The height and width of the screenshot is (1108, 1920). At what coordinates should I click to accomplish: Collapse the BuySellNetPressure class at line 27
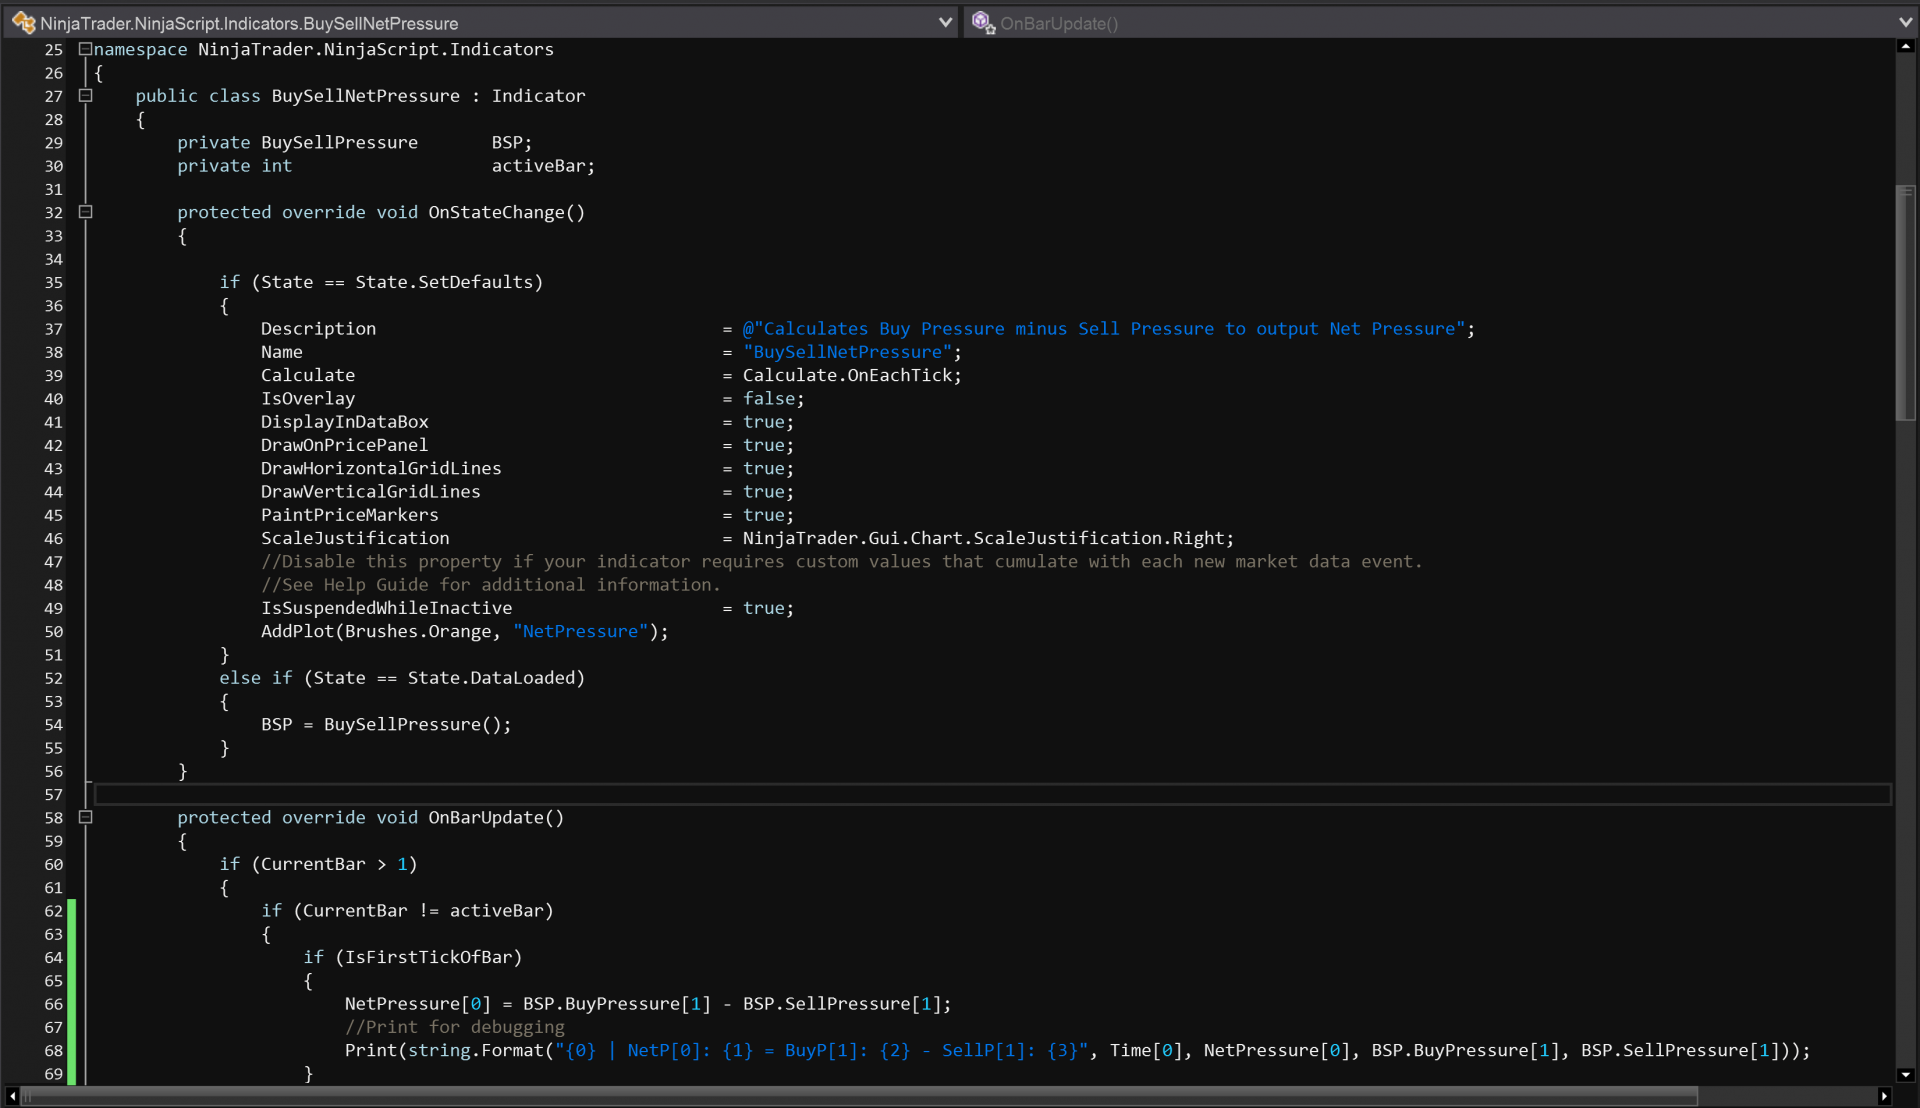[x=85, y=96]
